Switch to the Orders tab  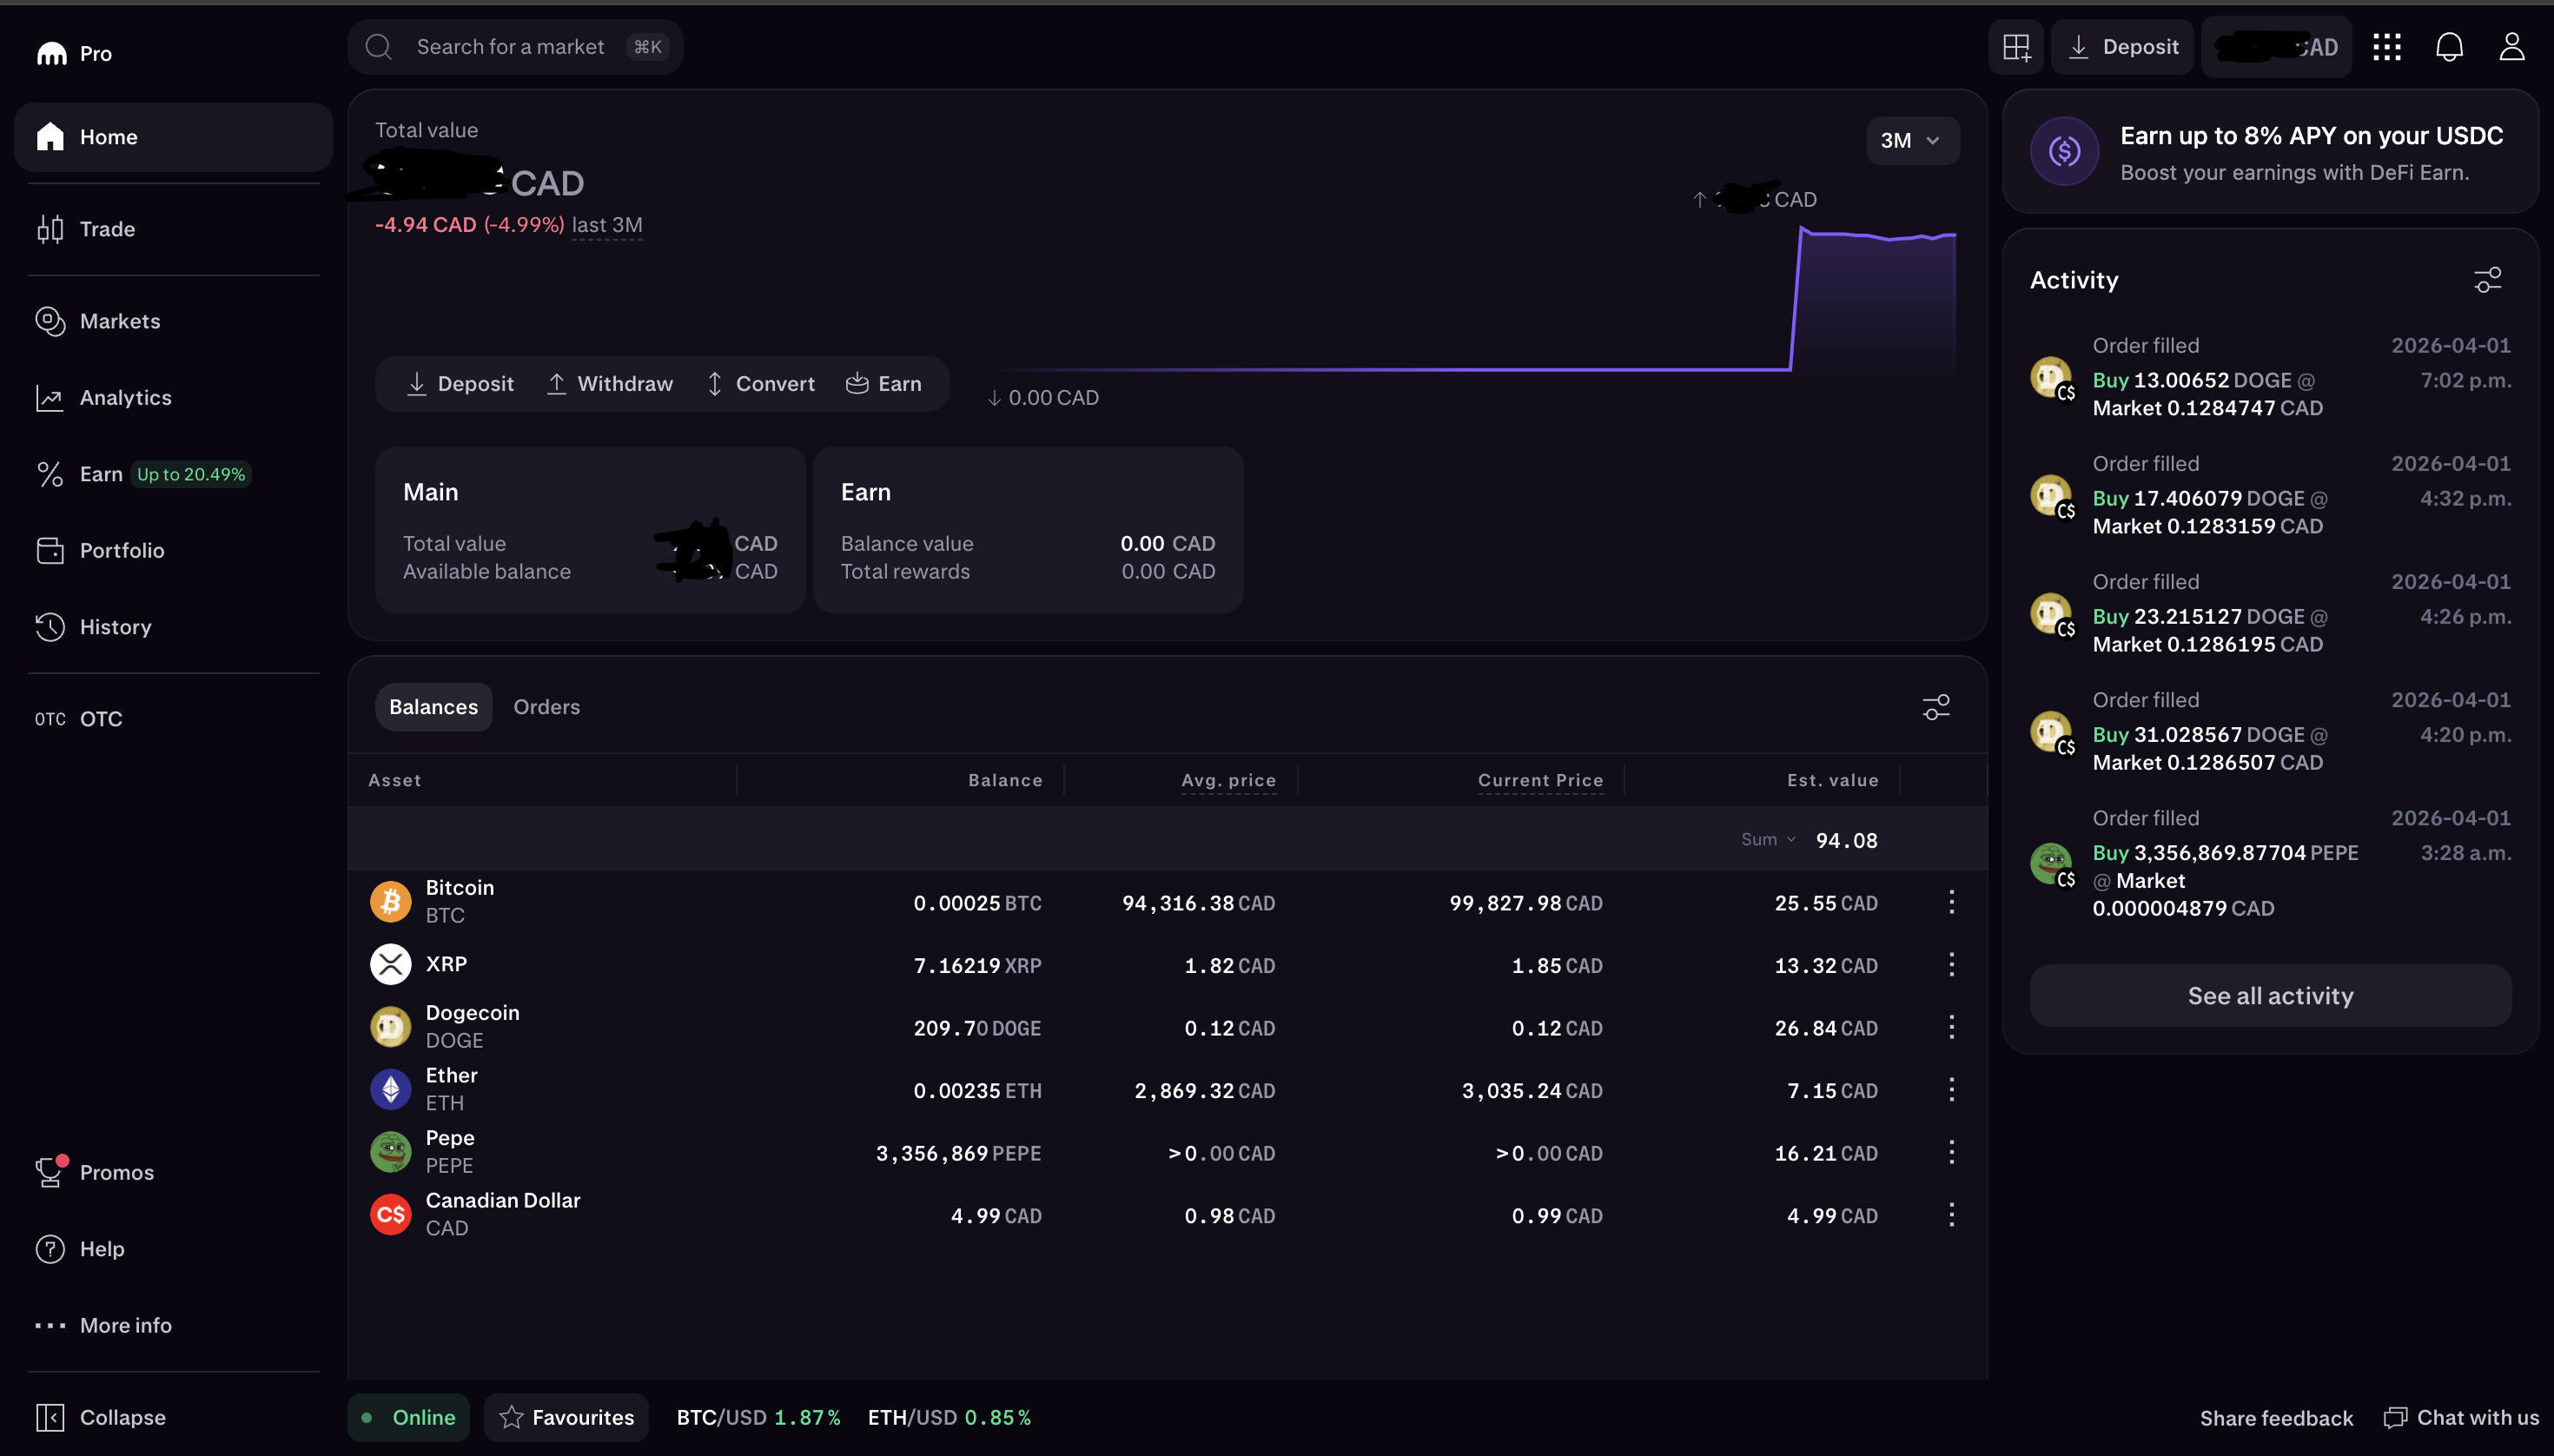[x=546, y=706]
